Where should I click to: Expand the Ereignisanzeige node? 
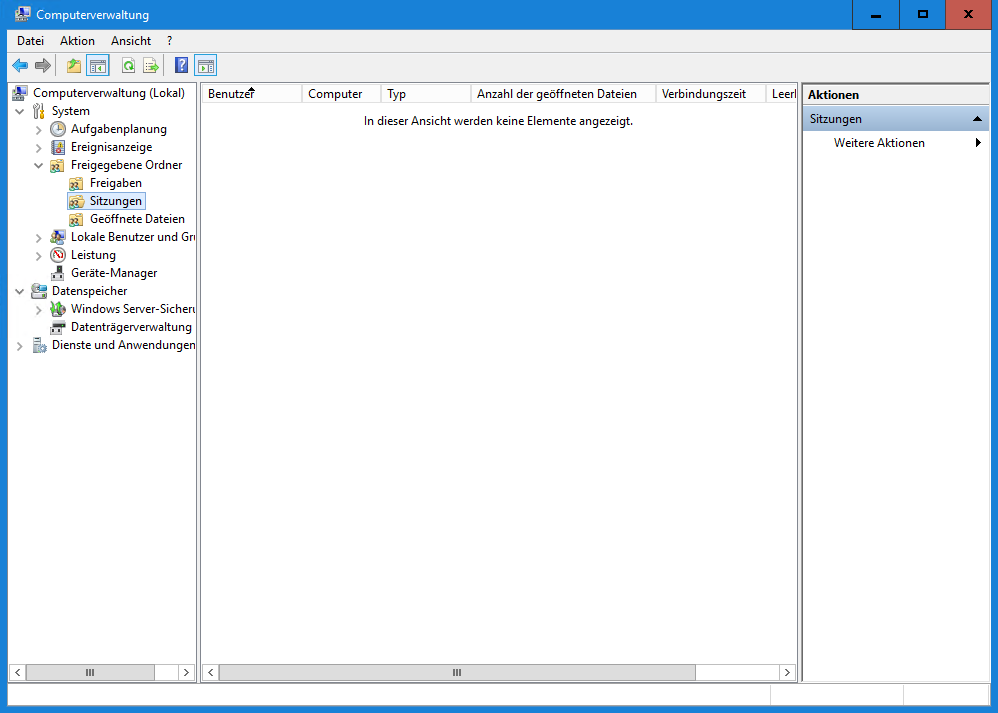click(x=39, y=148)
